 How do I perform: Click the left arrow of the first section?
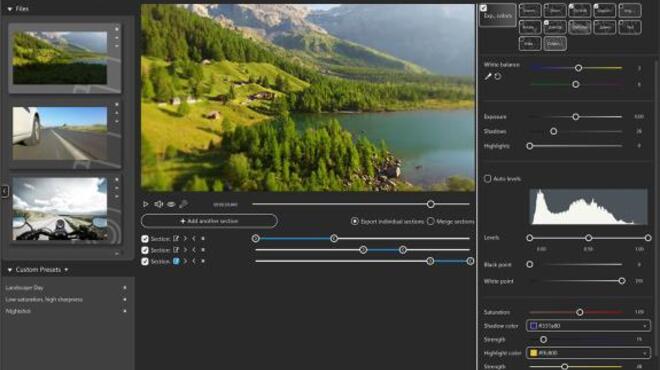point(194,239)
